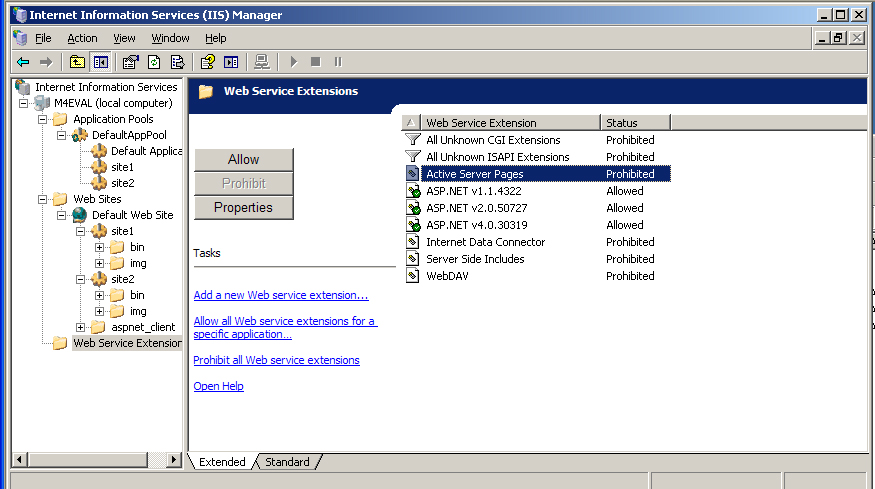Screen dimensions: 875x489
Task: Click the Refresh toolbar icon
Action: [154, 62]
